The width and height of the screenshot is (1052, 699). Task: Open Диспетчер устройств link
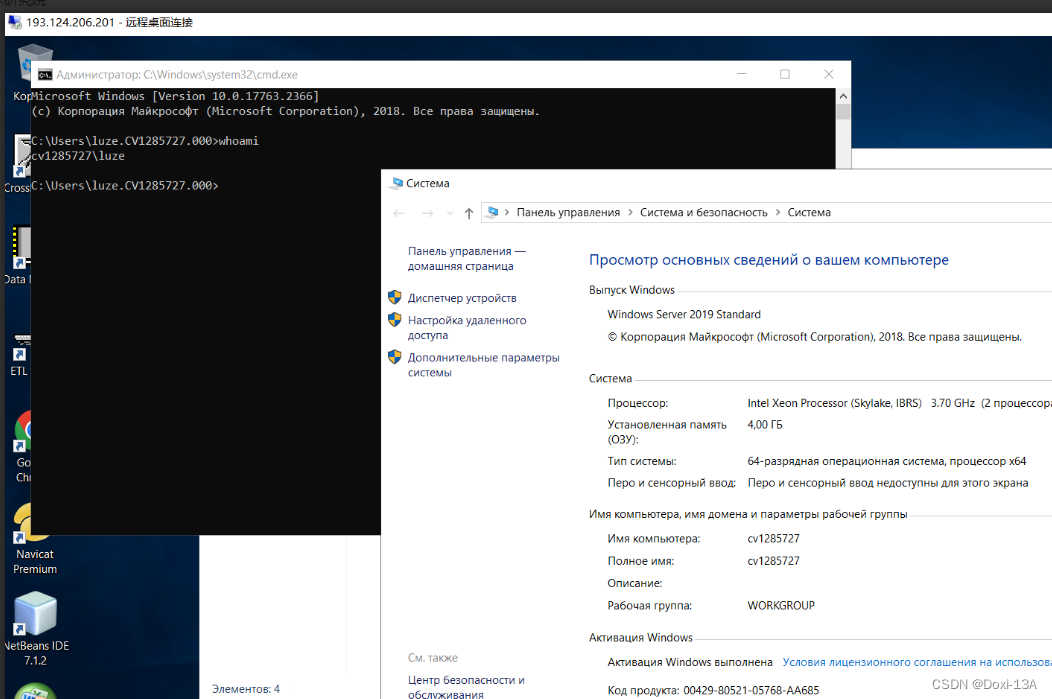click(462, 298)
